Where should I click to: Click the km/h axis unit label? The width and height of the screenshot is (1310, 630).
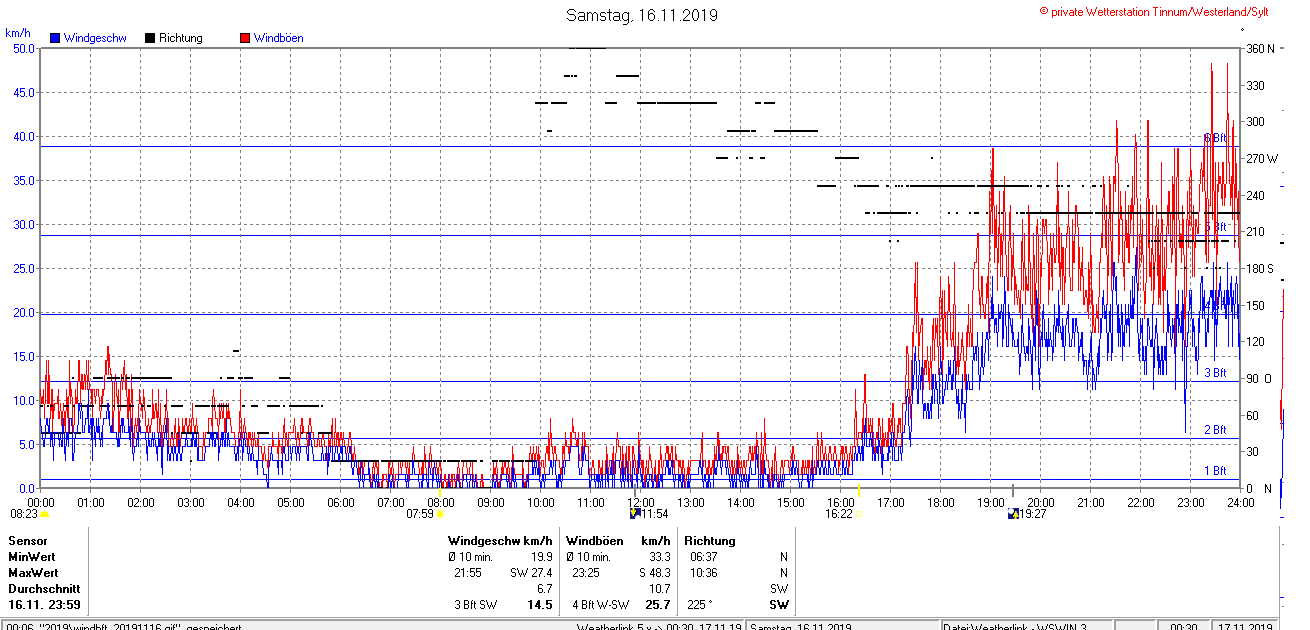point(17,33)
